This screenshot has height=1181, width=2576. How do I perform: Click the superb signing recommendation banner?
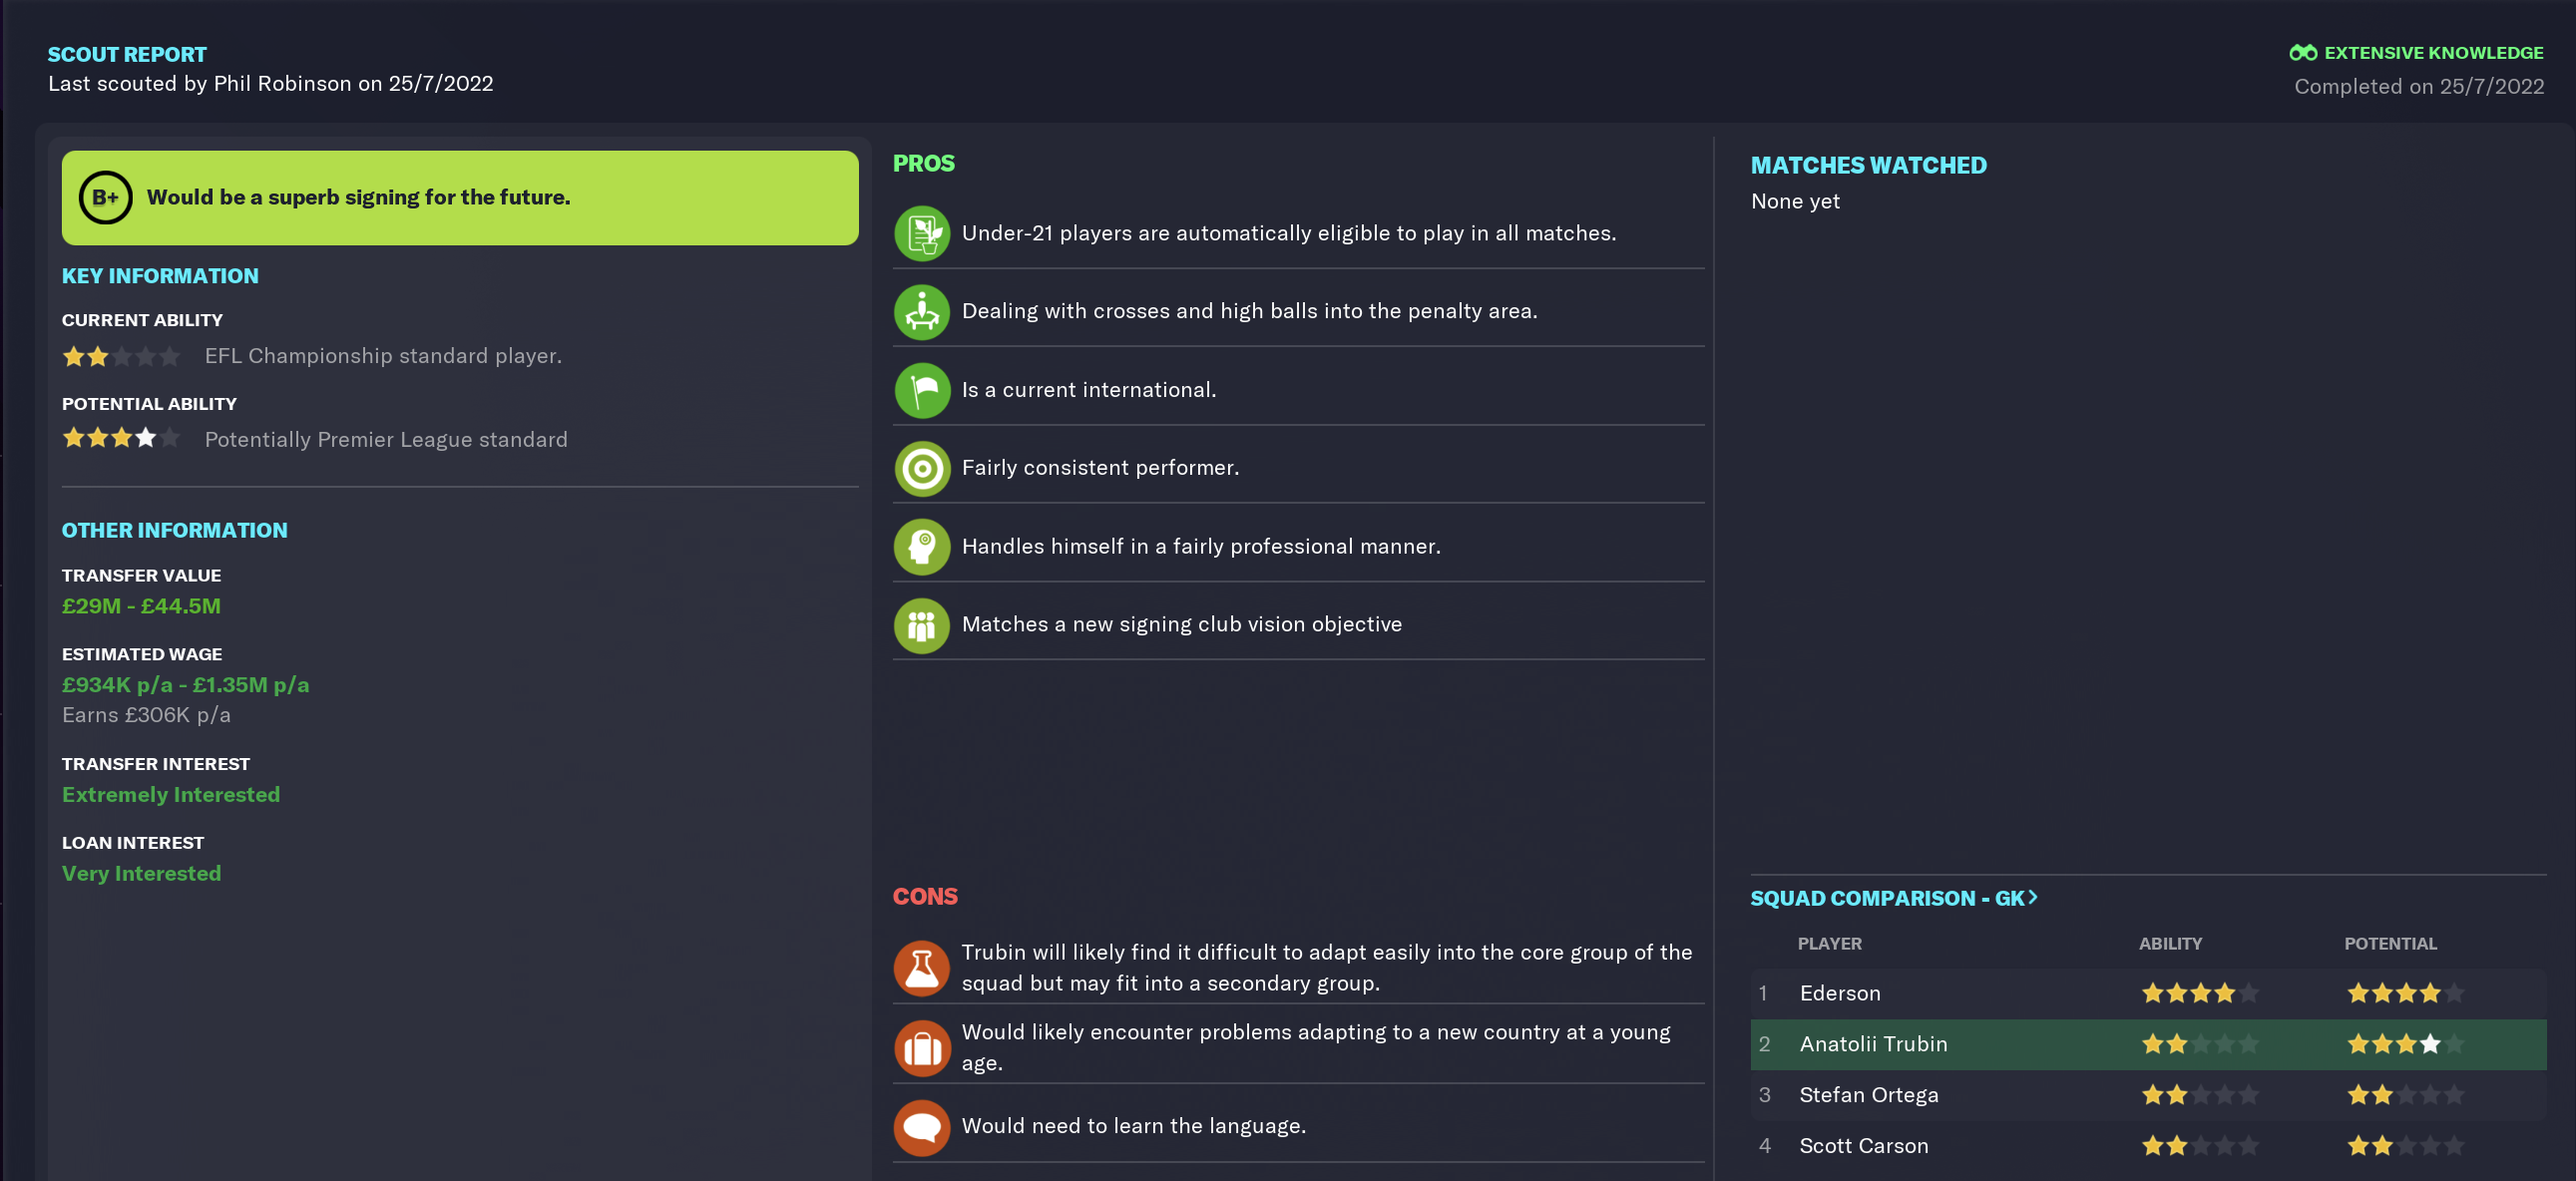click(x=460, y=198)
